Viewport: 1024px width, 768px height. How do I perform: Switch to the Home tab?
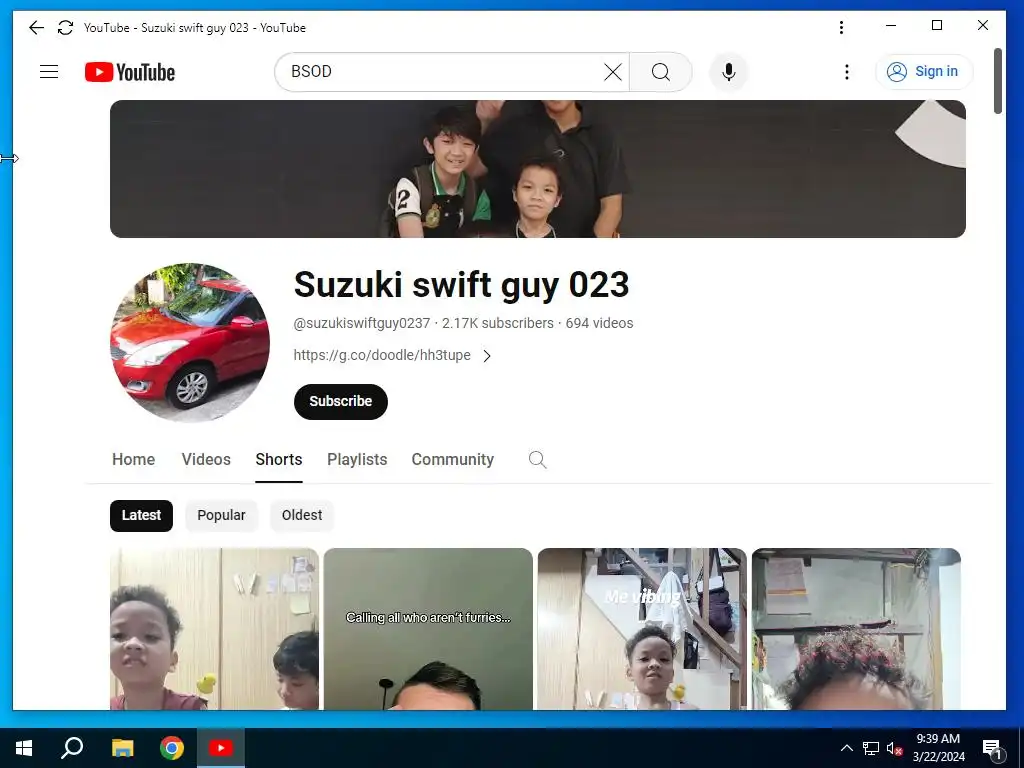[x=133, y=460]
